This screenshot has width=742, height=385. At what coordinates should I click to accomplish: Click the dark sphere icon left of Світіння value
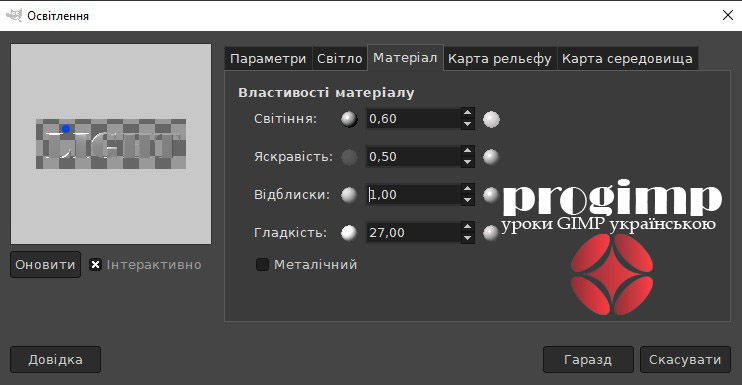pyautogui.click(x=349, y=119)
